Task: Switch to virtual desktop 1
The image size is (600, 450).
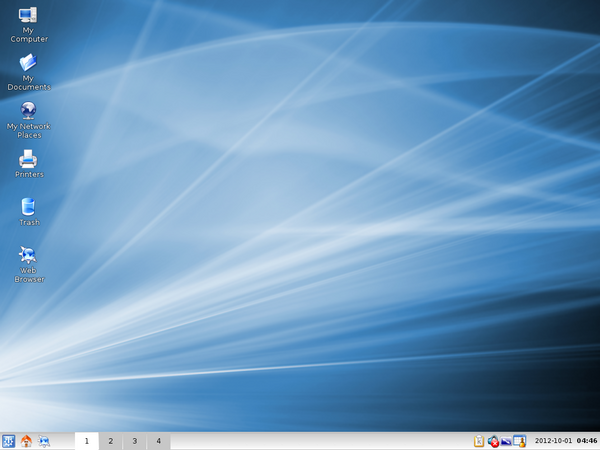Action: click(87, 441)
